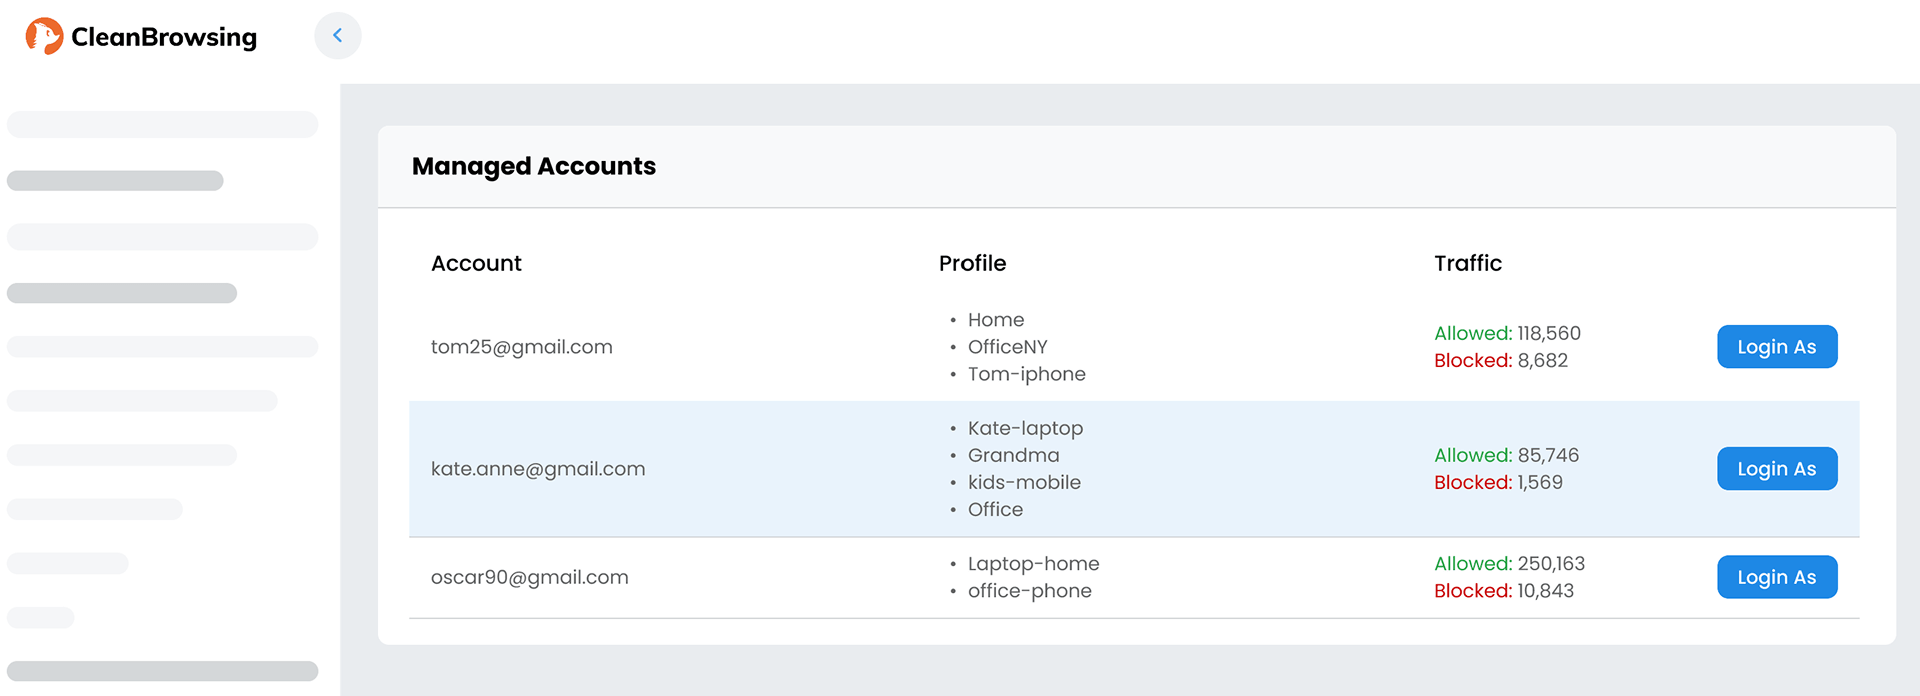The height and width of the screenshot is (696, 1920).
Task: Click the CleanBrowsing brand name text
Action: click(x=164, y=37)
